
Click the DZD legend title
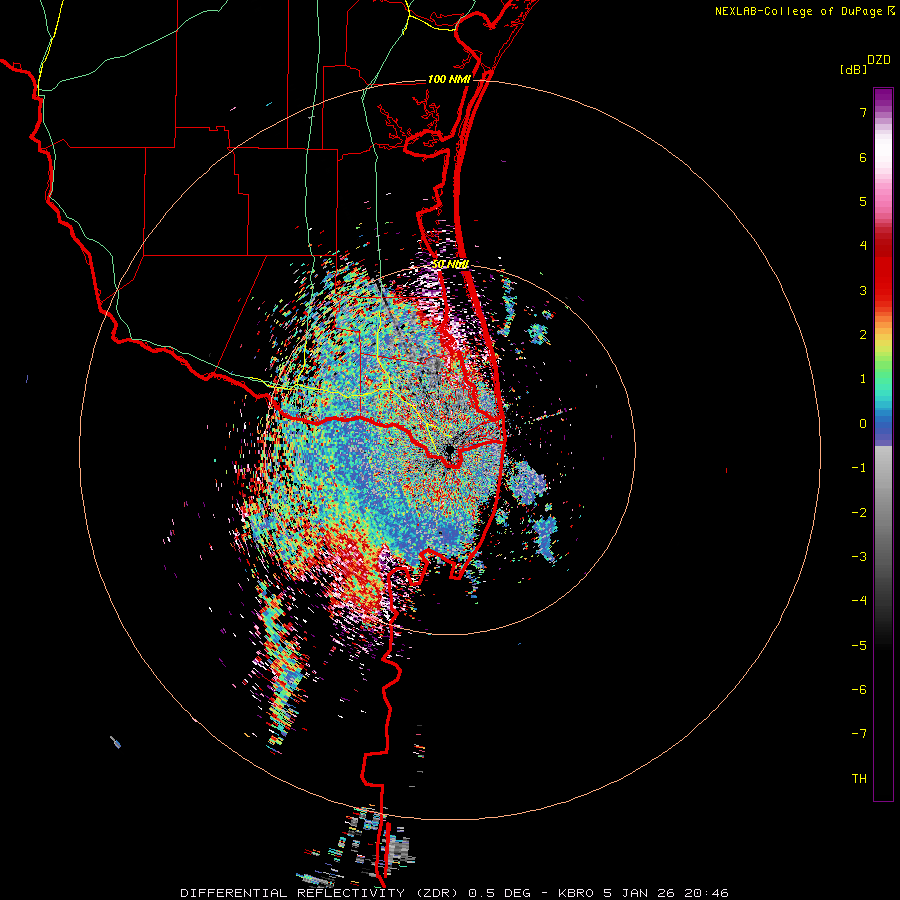879,60
